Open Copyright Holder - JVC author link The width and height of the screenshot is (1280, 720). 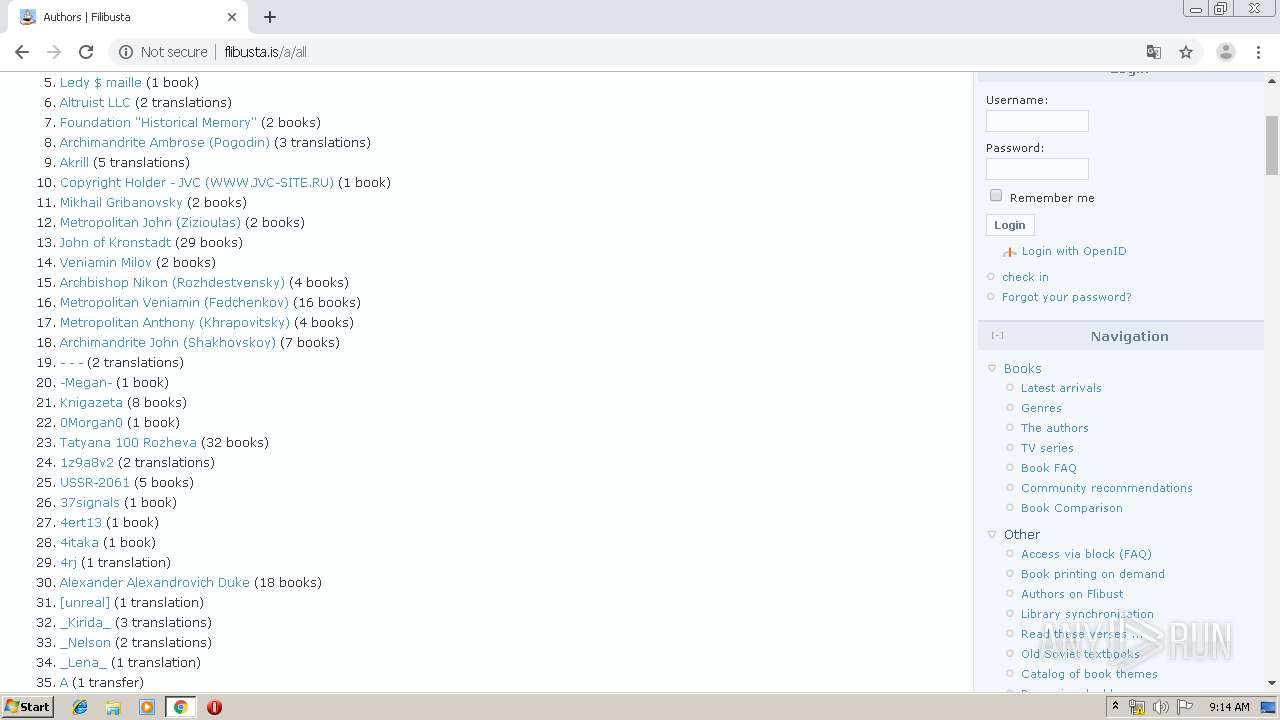click(x=197, y=182)
